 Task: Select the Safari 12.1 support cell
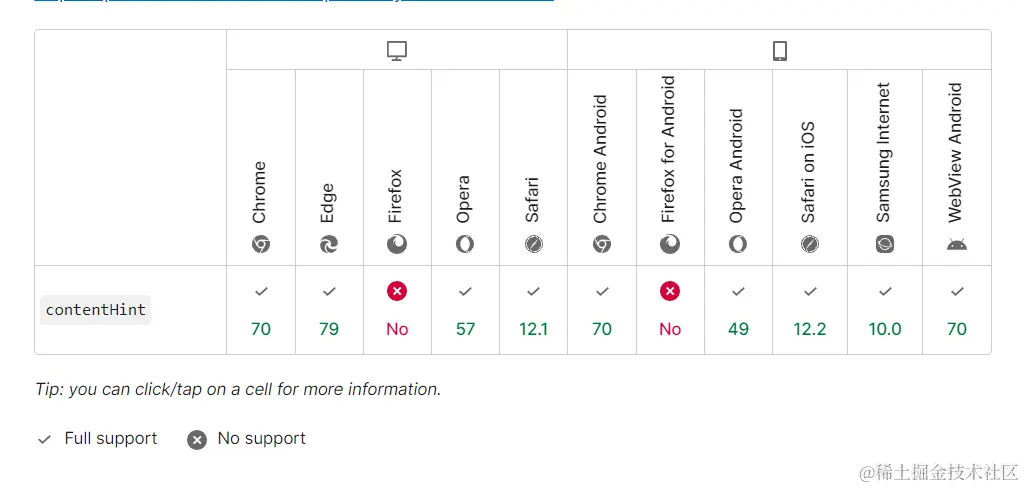(533, 310)
